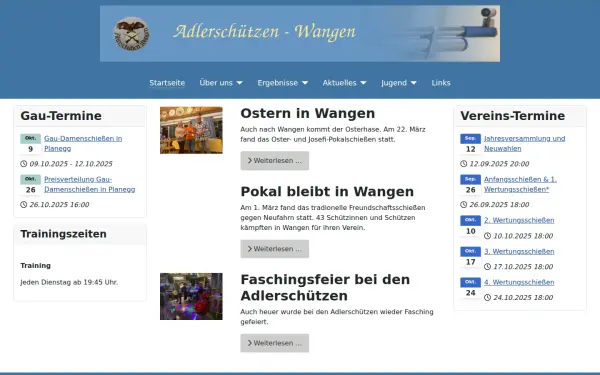600x375 pixels.
Task: Click the green Okt. 26 calendar badge
Action: [31, 184]
